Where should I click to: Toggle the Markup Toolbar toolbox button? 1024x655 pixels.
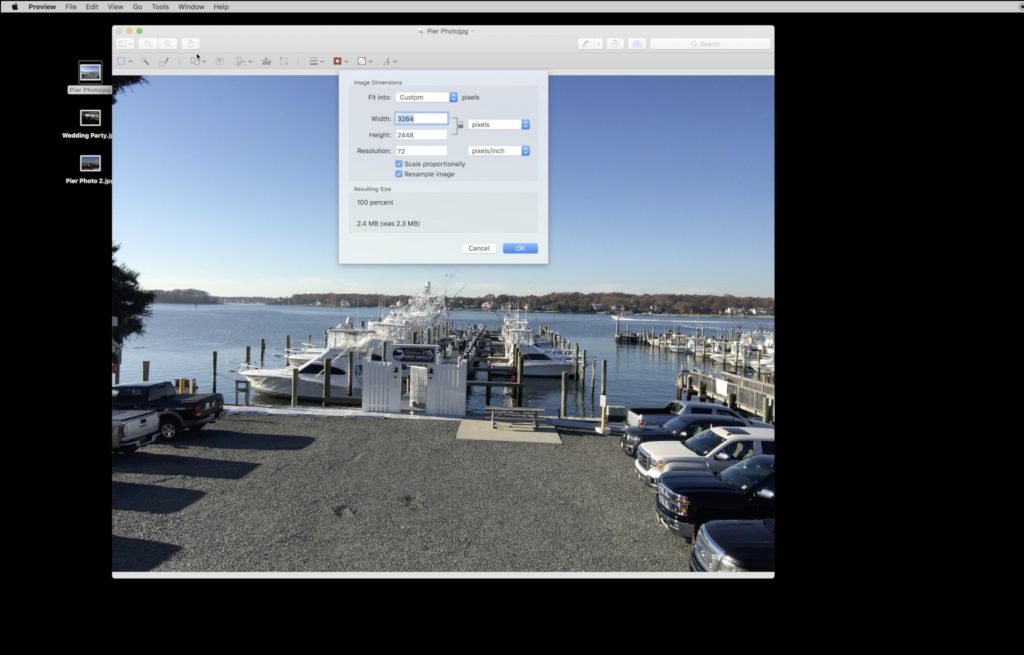636,44
